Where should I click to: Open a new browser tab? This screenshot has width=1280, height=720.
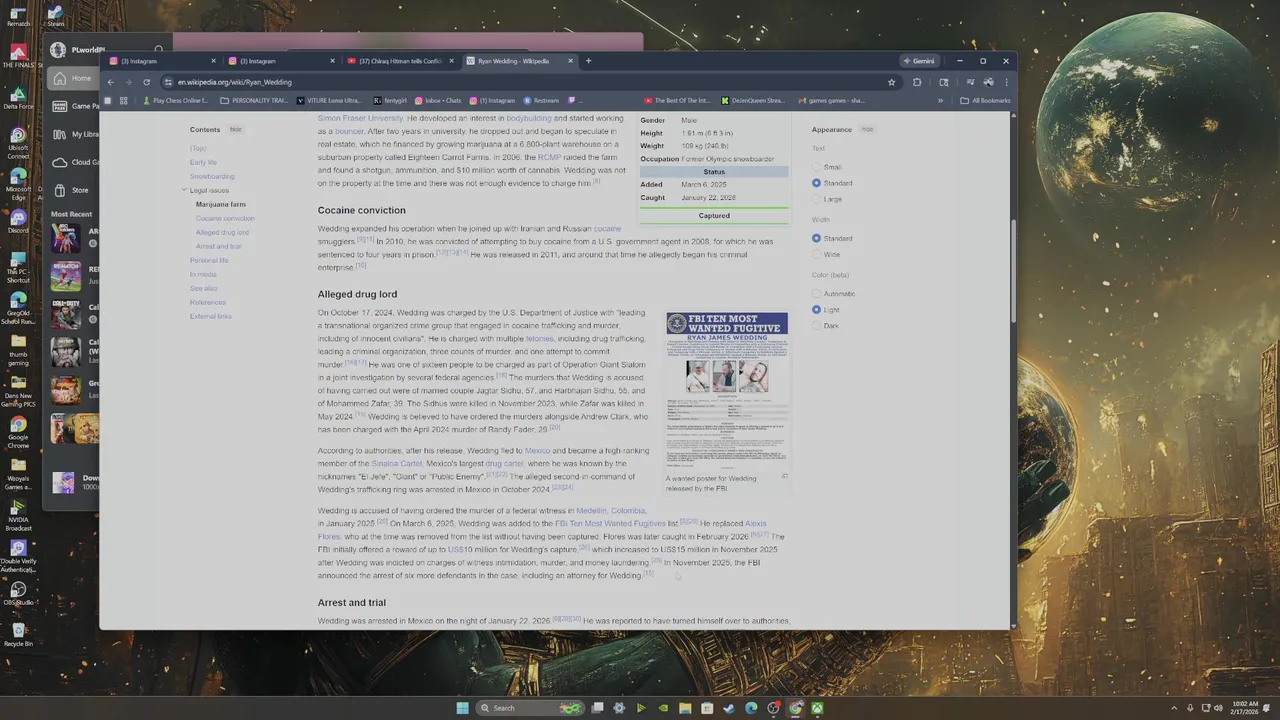[x=588, y=61]
